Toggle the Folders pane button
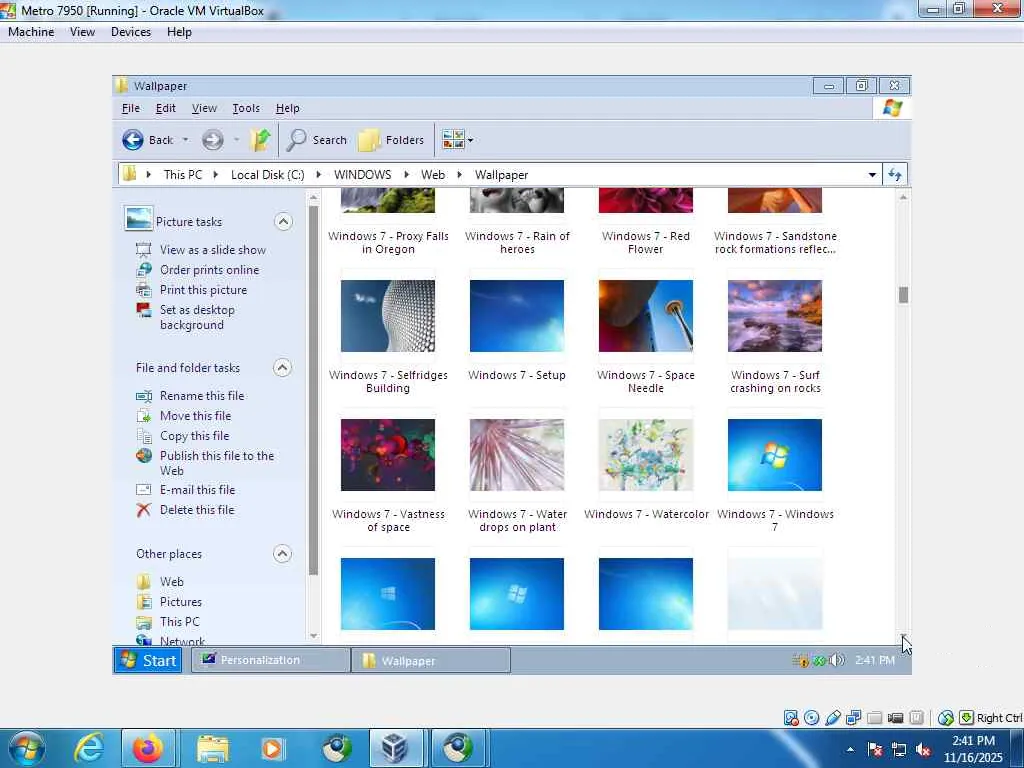 (391, 140)
